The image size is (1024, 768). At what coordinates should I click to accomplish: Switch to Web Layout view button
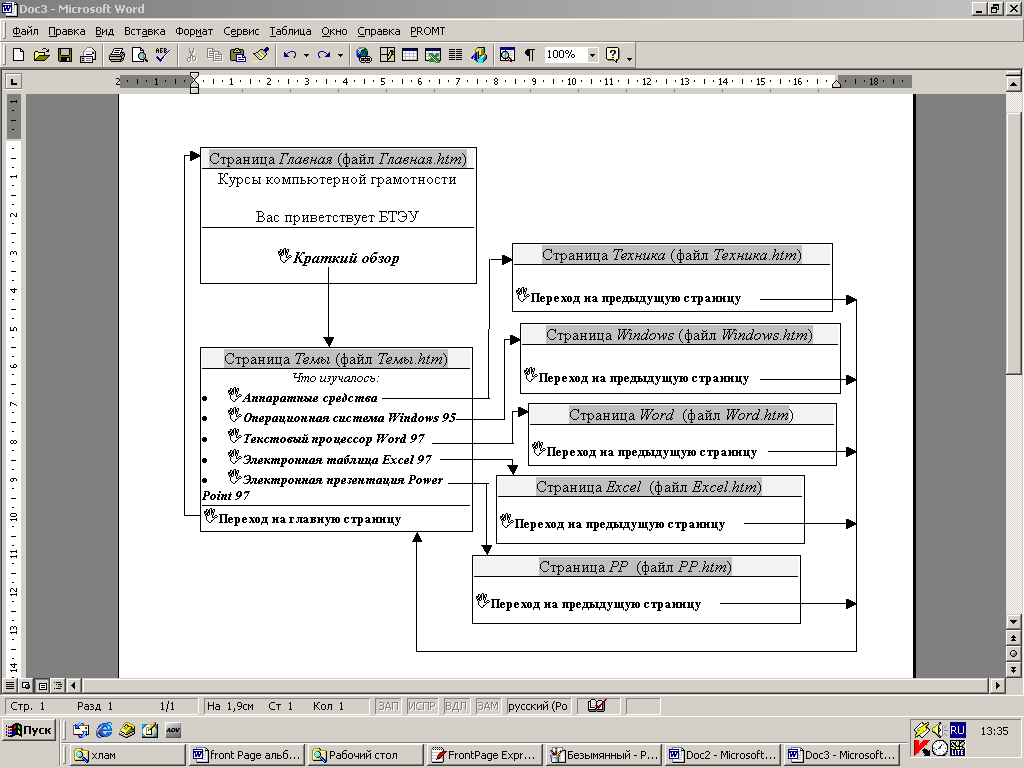(25, 685)
